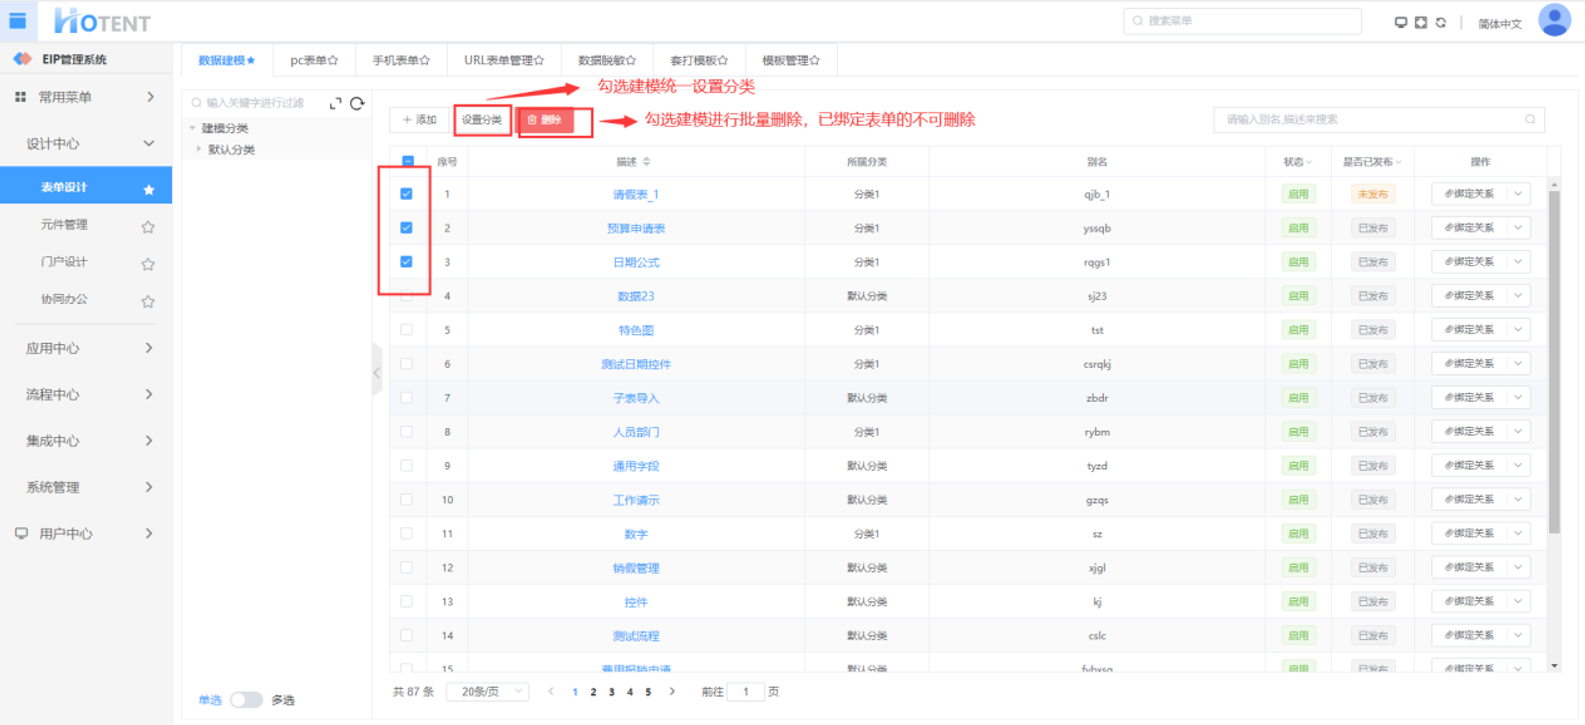The width and height of the screenshot is (1585, 725).
Task: Expand the 流程中心 sidebar menu
Action: click(86, 395)
